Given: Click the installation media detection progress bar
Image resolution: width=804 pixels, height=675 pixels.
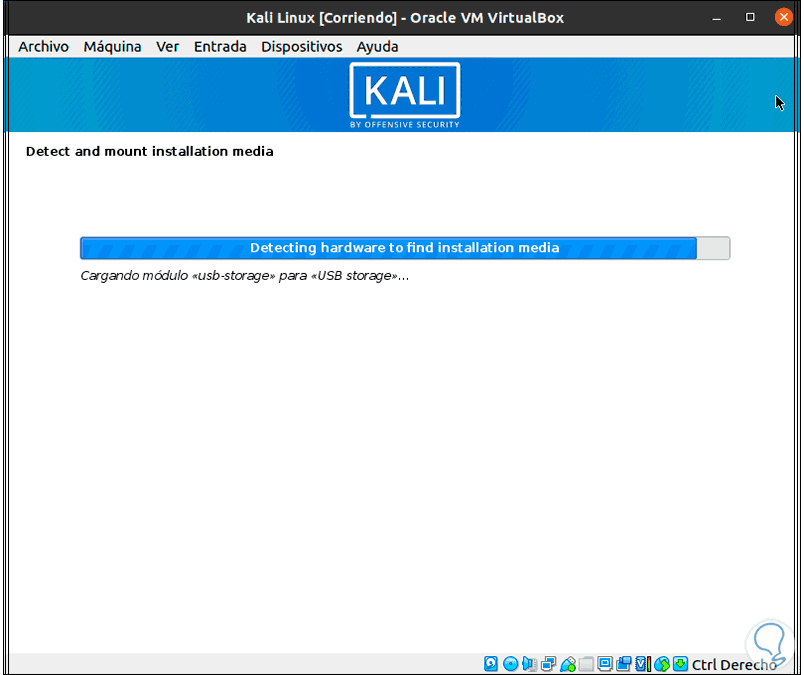Looking at the screenshot, I should click(405, 248).
